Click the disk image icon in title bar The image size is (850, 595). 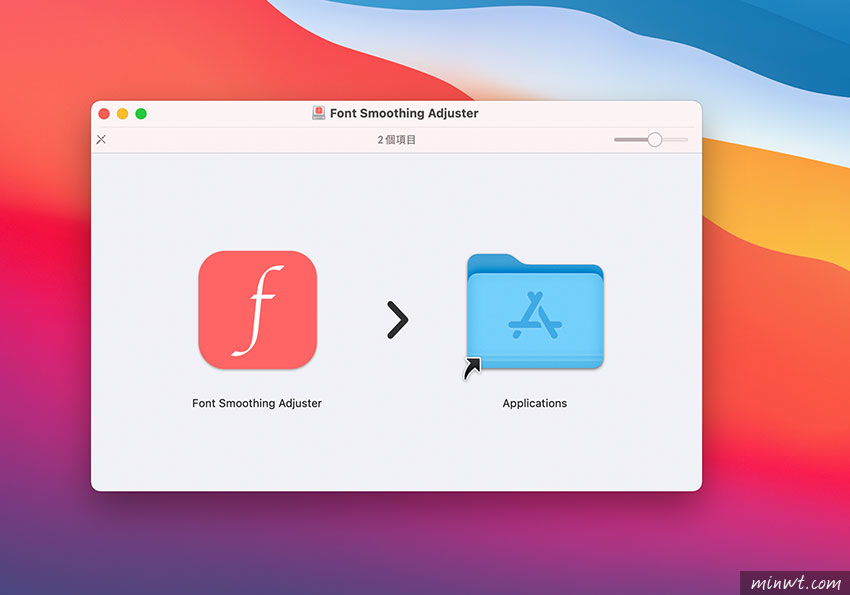coord(319,113)
